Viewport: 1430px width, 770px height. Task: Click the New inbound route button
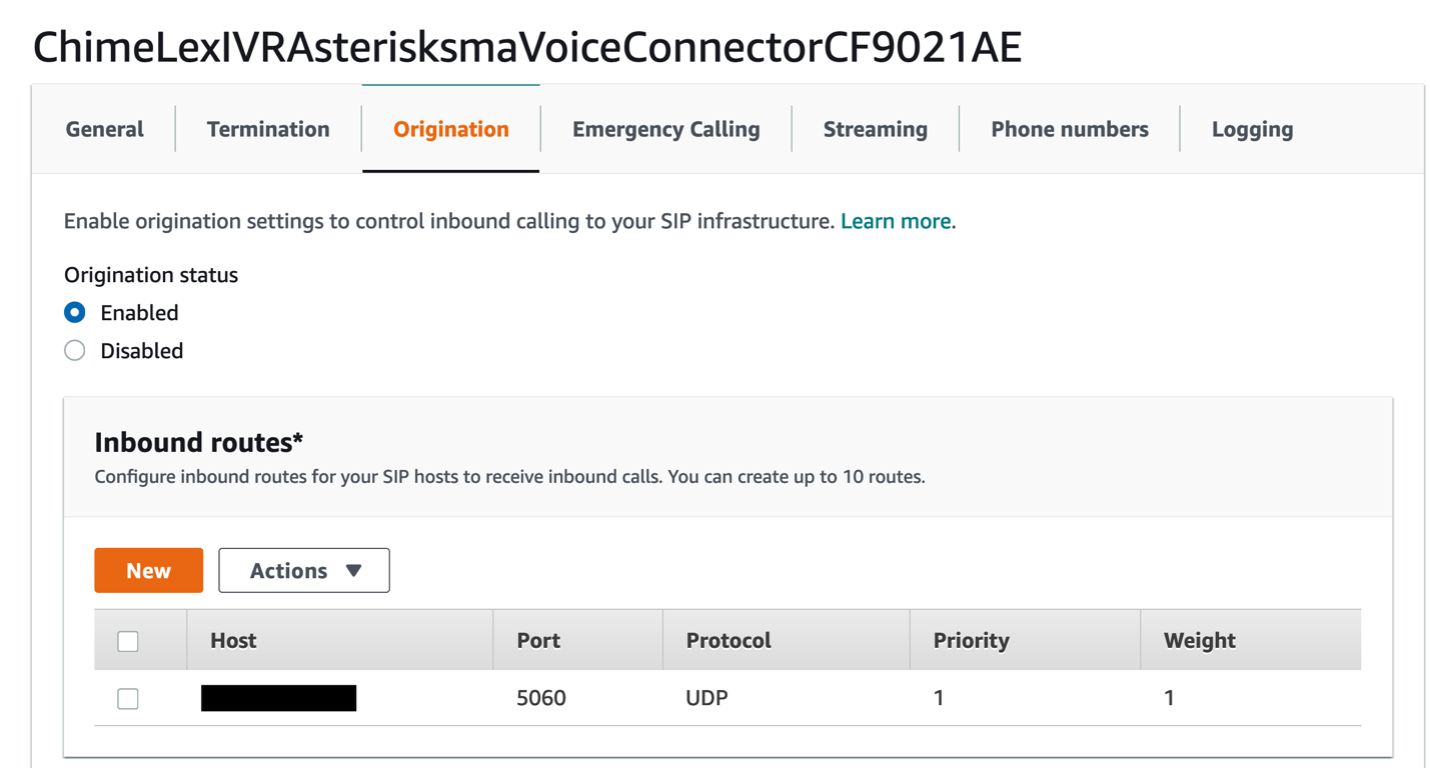coord(149,571)
